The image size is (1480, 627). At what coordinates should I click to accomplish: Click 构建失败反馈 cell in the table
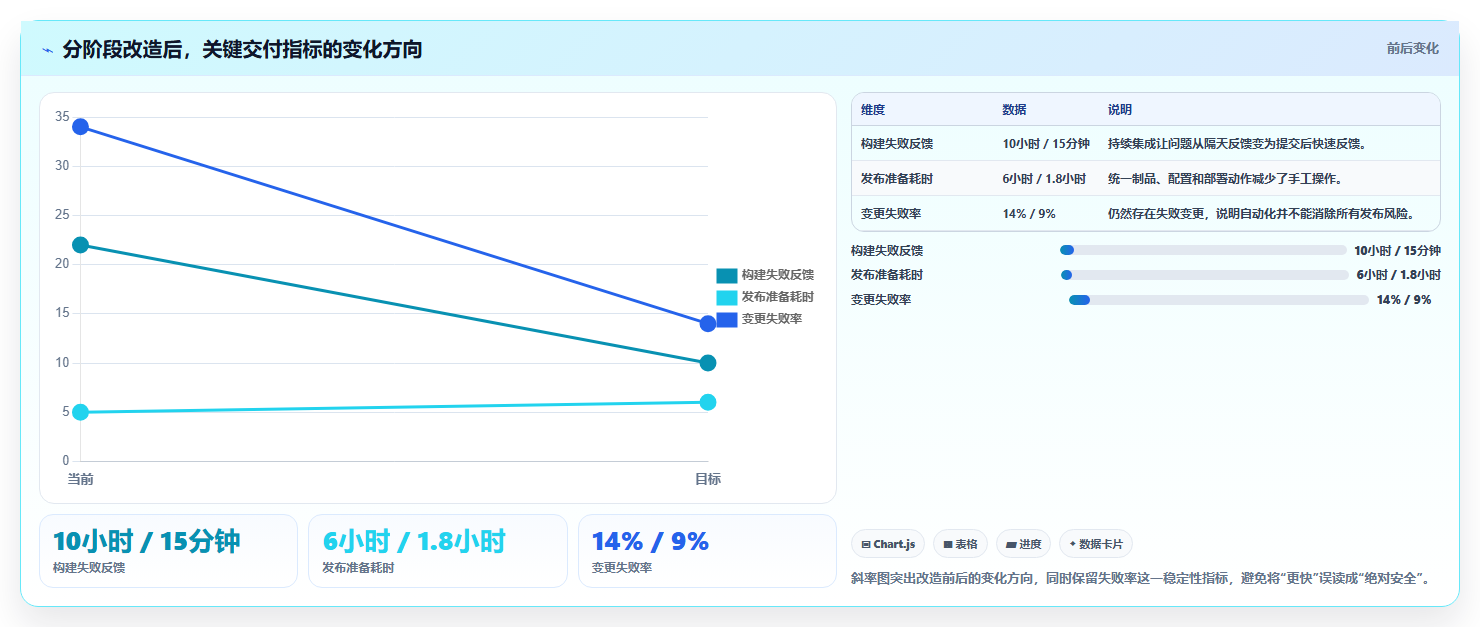(897, 144)
